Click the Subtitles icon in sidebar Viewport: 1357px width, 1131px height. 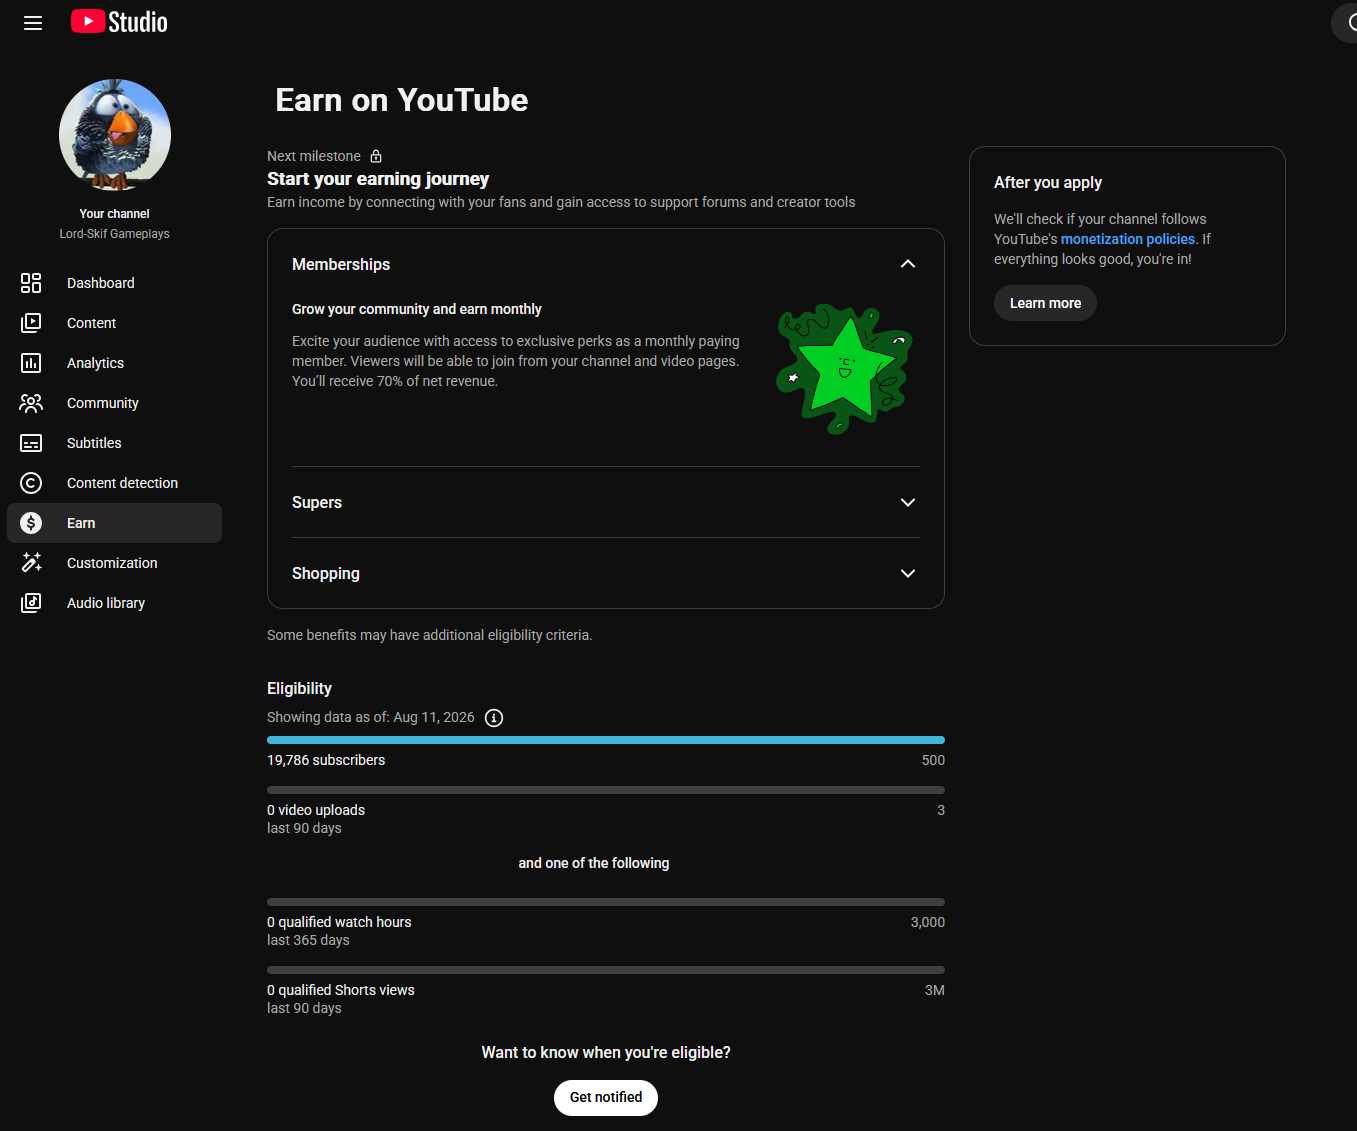click(31, 443)
